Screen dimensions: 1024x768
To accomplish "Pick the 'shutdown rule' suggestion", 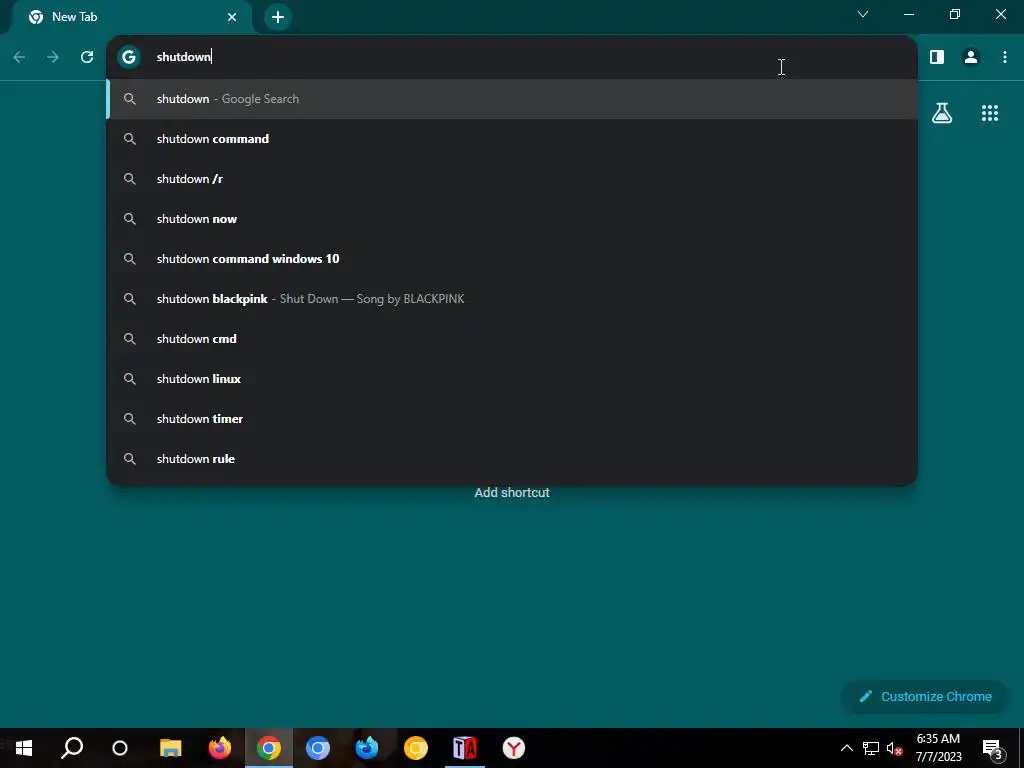I will 512,458.
